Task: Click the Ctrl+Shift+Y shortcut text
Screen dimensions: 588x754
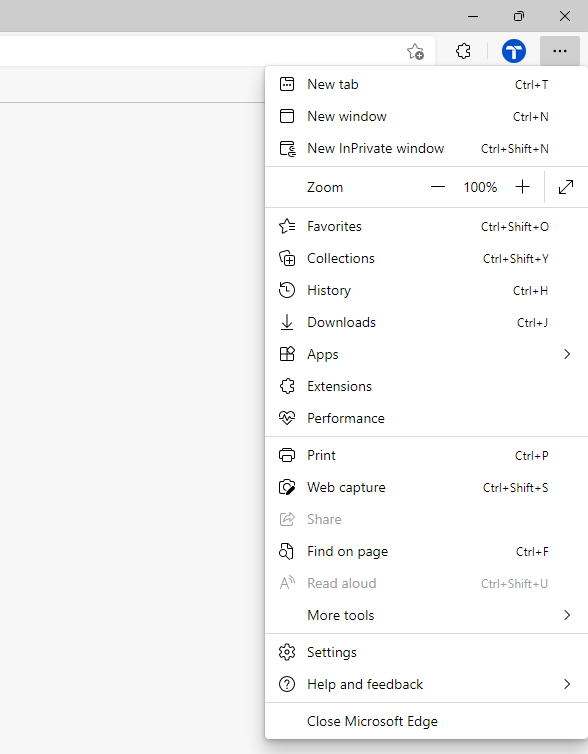Action: point(515,259)
